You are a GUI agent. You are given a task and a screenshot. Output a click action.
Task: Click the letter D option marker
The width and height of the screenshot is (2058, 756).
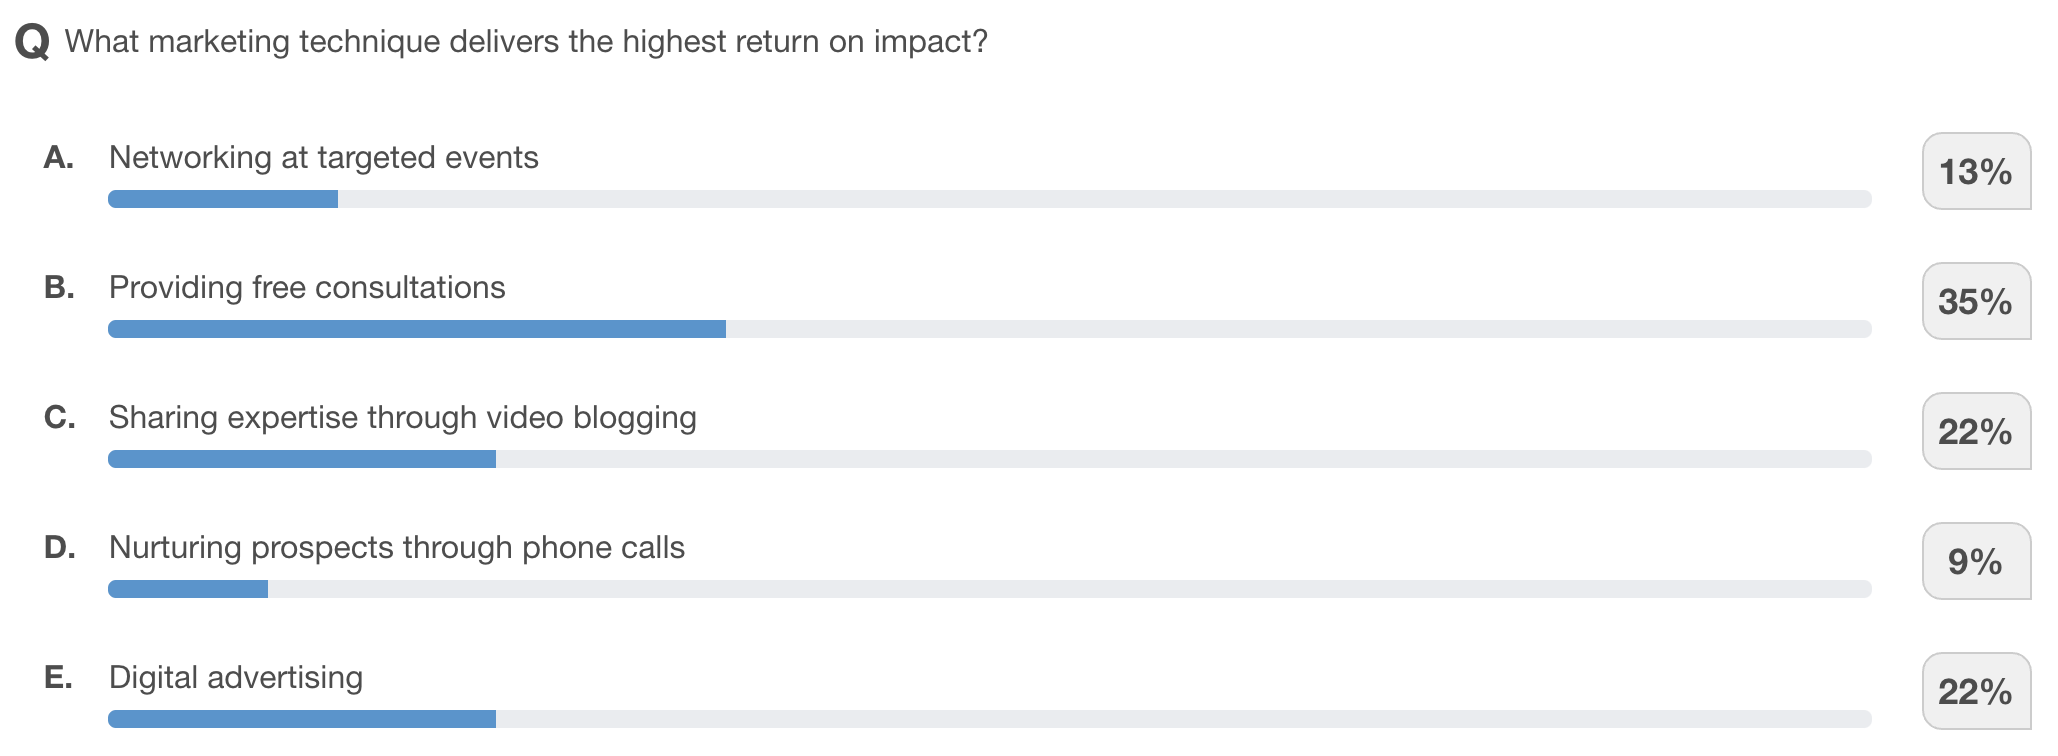click(59, 548)
